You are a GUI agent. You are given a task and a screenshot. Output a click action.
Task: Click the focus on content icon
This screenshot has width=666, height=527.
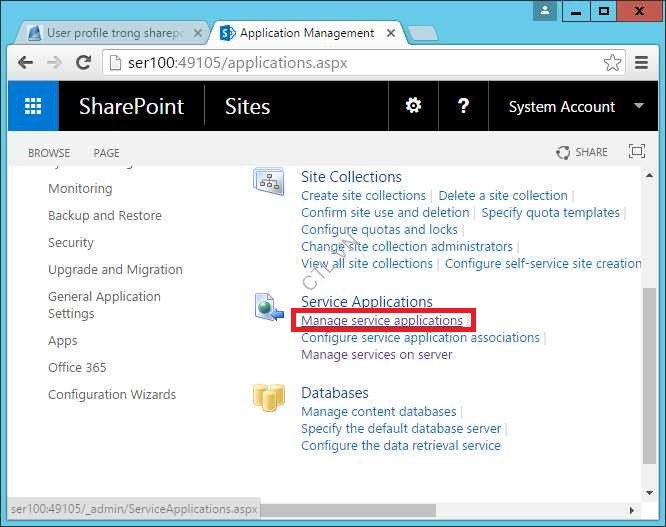[636, 152]
